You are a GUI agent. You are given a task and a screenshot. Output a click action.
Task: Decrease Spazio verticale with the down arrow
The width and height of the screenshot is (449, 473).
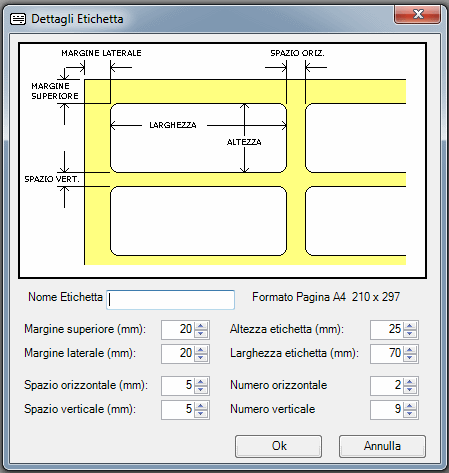click(201, 414)
